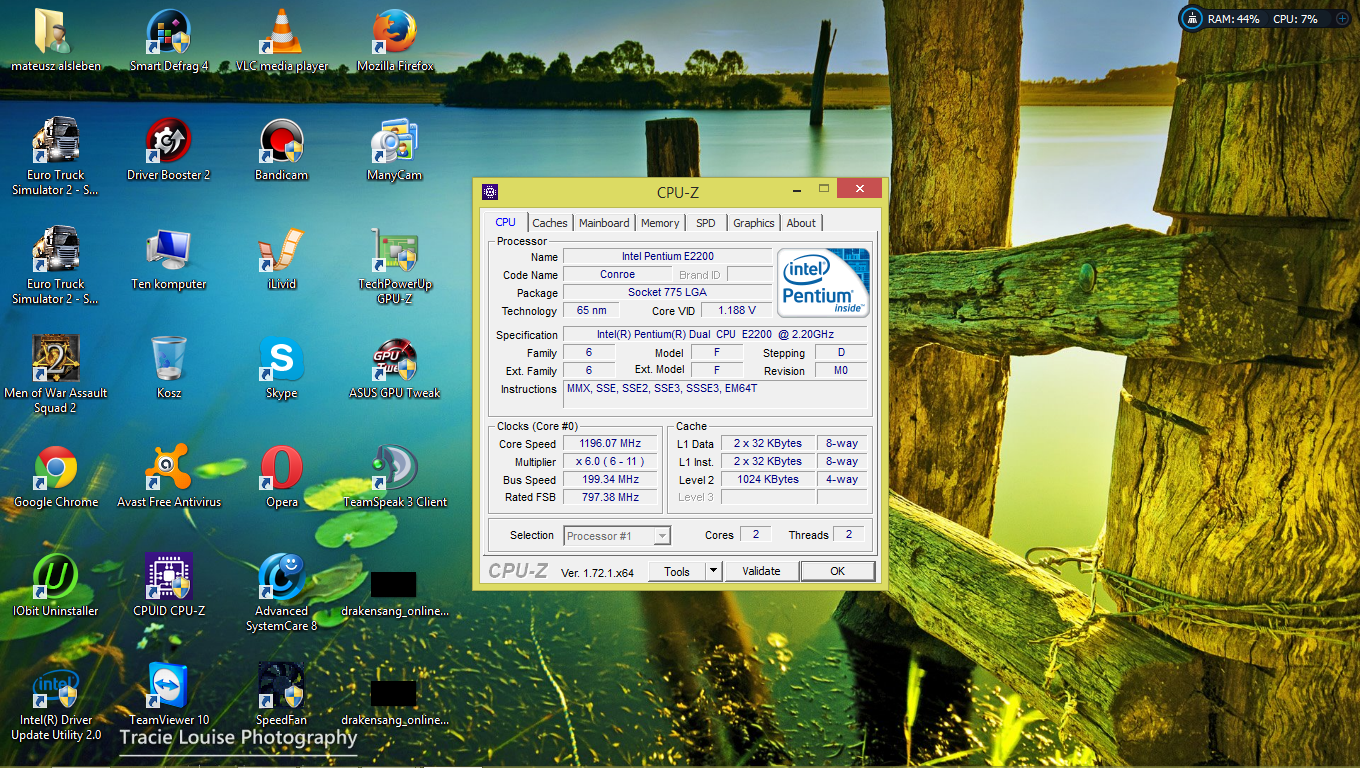Select the Google Chrome desktop icon
Screen dimensions: 1360x768
point(55,470)
